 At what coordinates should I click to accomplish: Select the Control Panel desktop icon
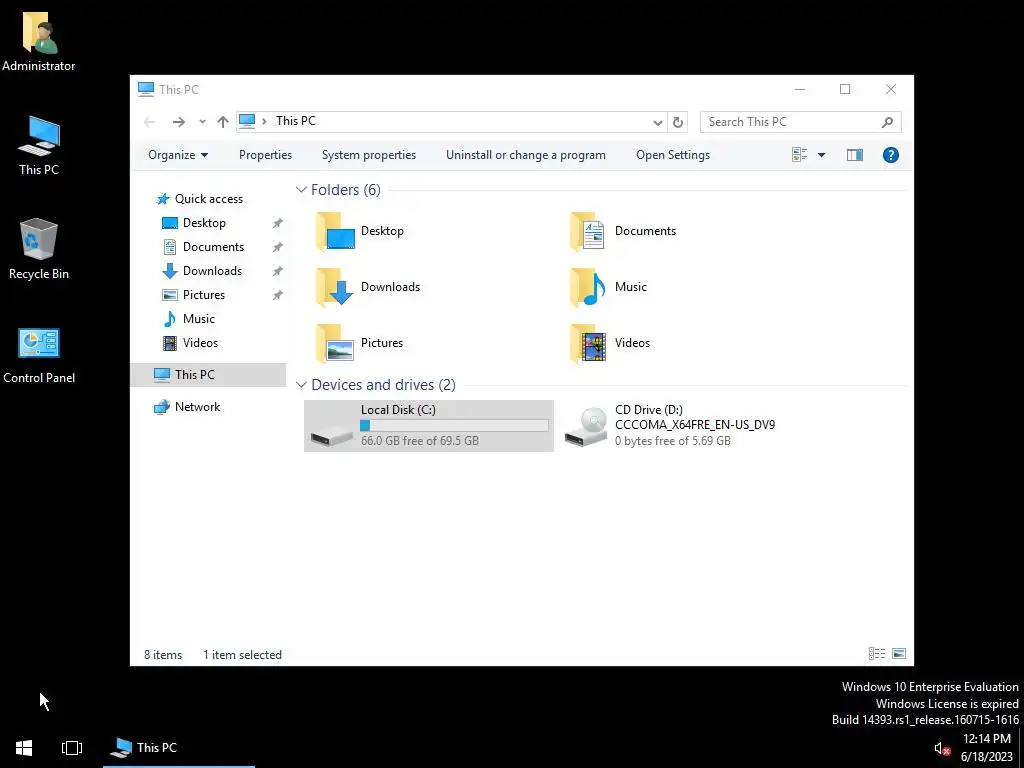tap(39, 355)
